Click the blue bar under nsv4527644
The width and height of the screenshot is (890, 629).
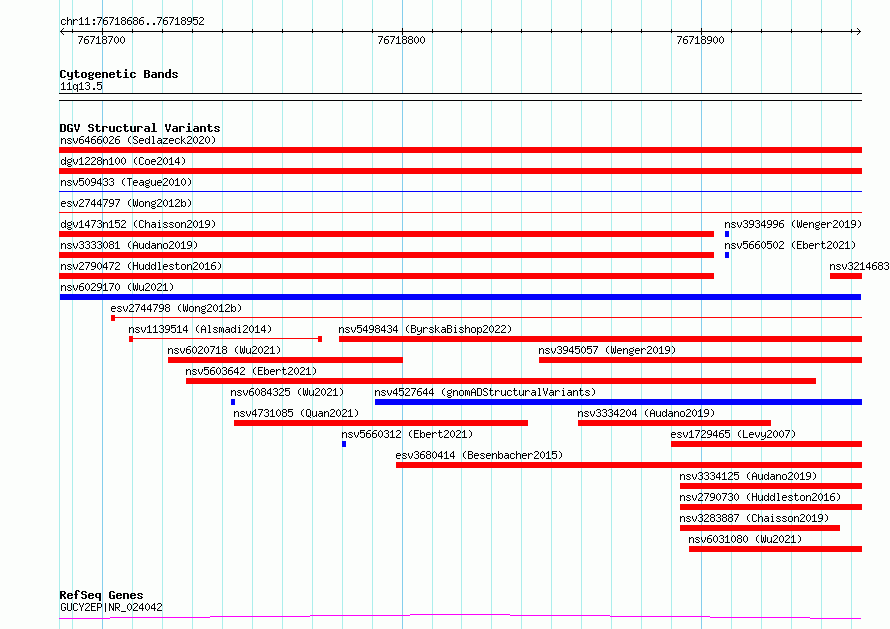coord(618,402)
